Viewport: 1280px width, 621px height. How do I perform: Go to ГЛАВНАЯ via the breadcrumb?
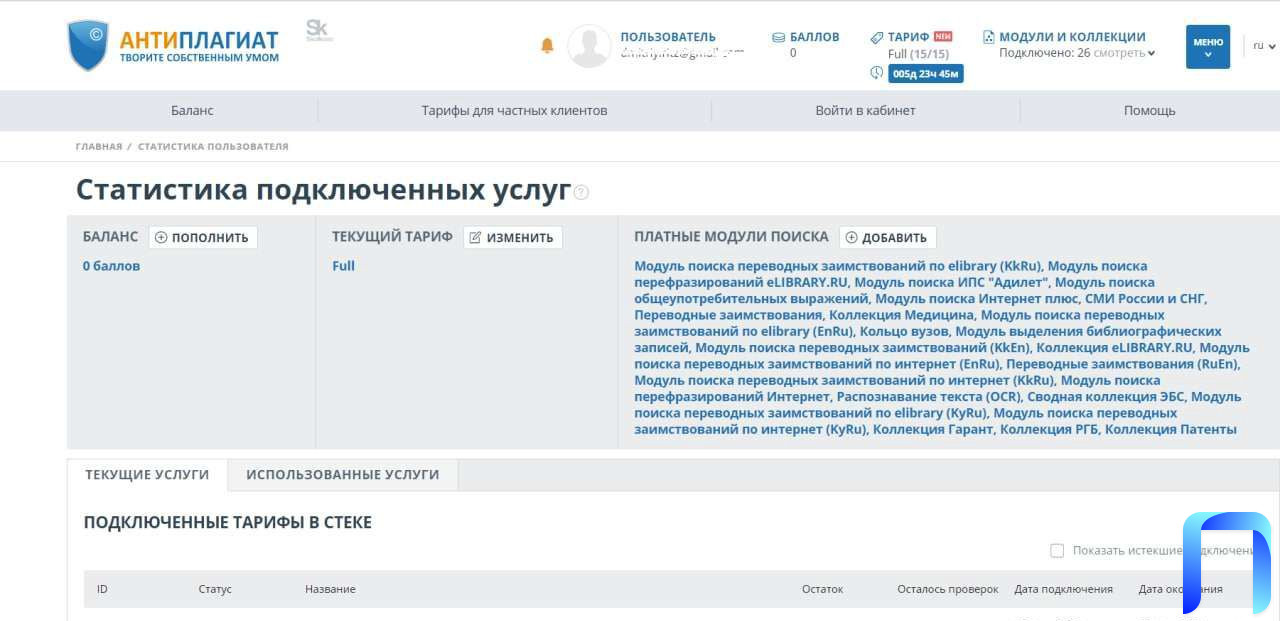point(99,146)
